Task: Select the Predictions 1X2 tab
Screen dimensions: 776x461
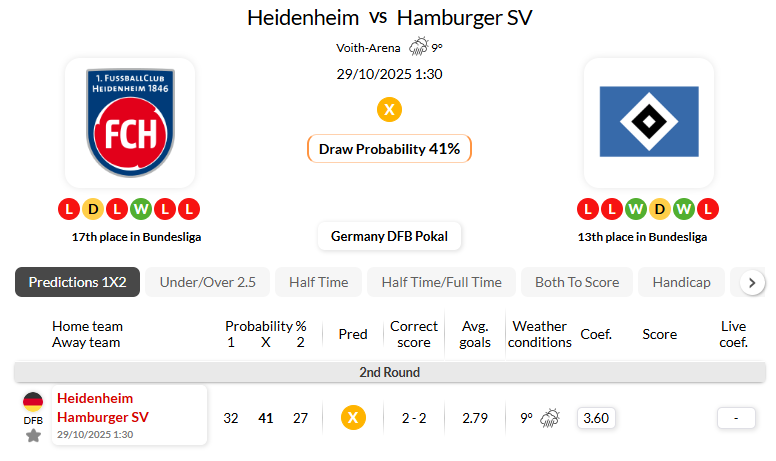Action: tap(78, 282)
